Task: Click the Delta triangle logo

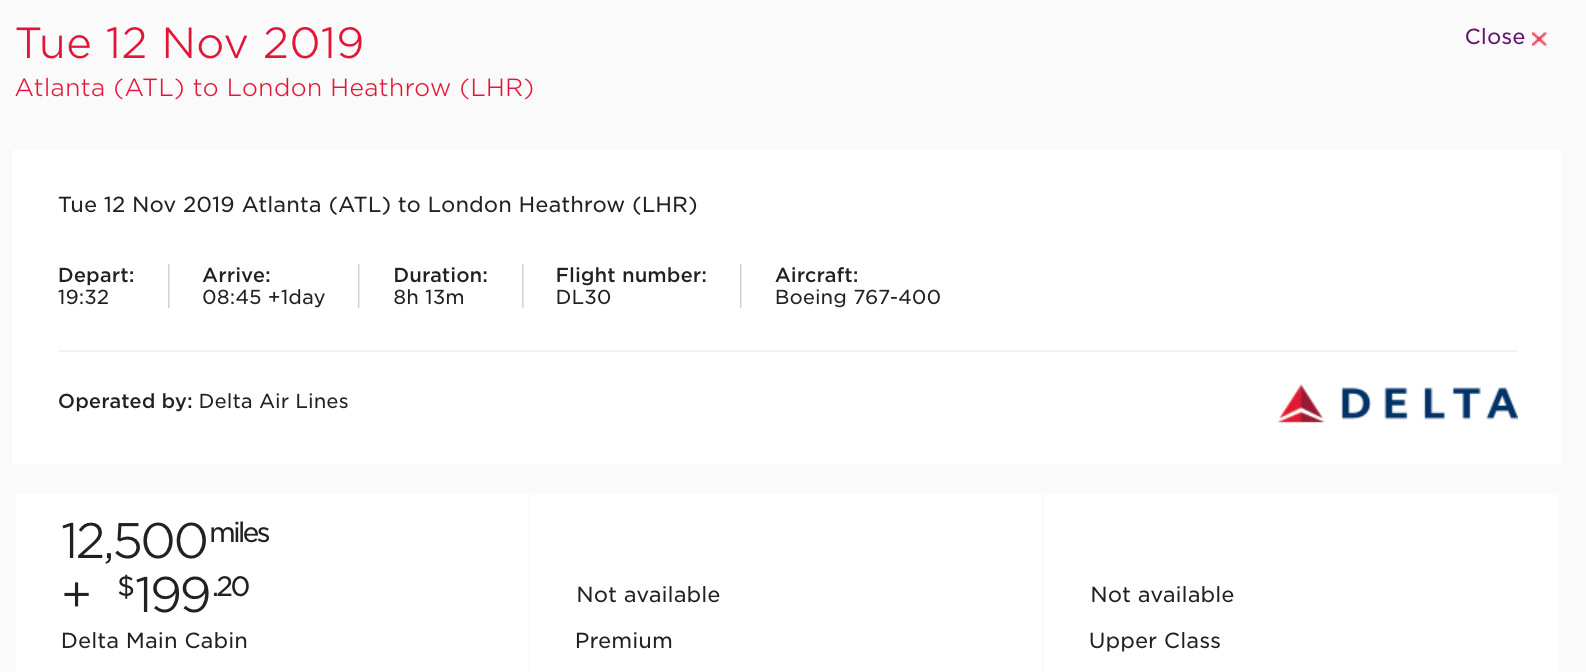Action: [1301, 404]
